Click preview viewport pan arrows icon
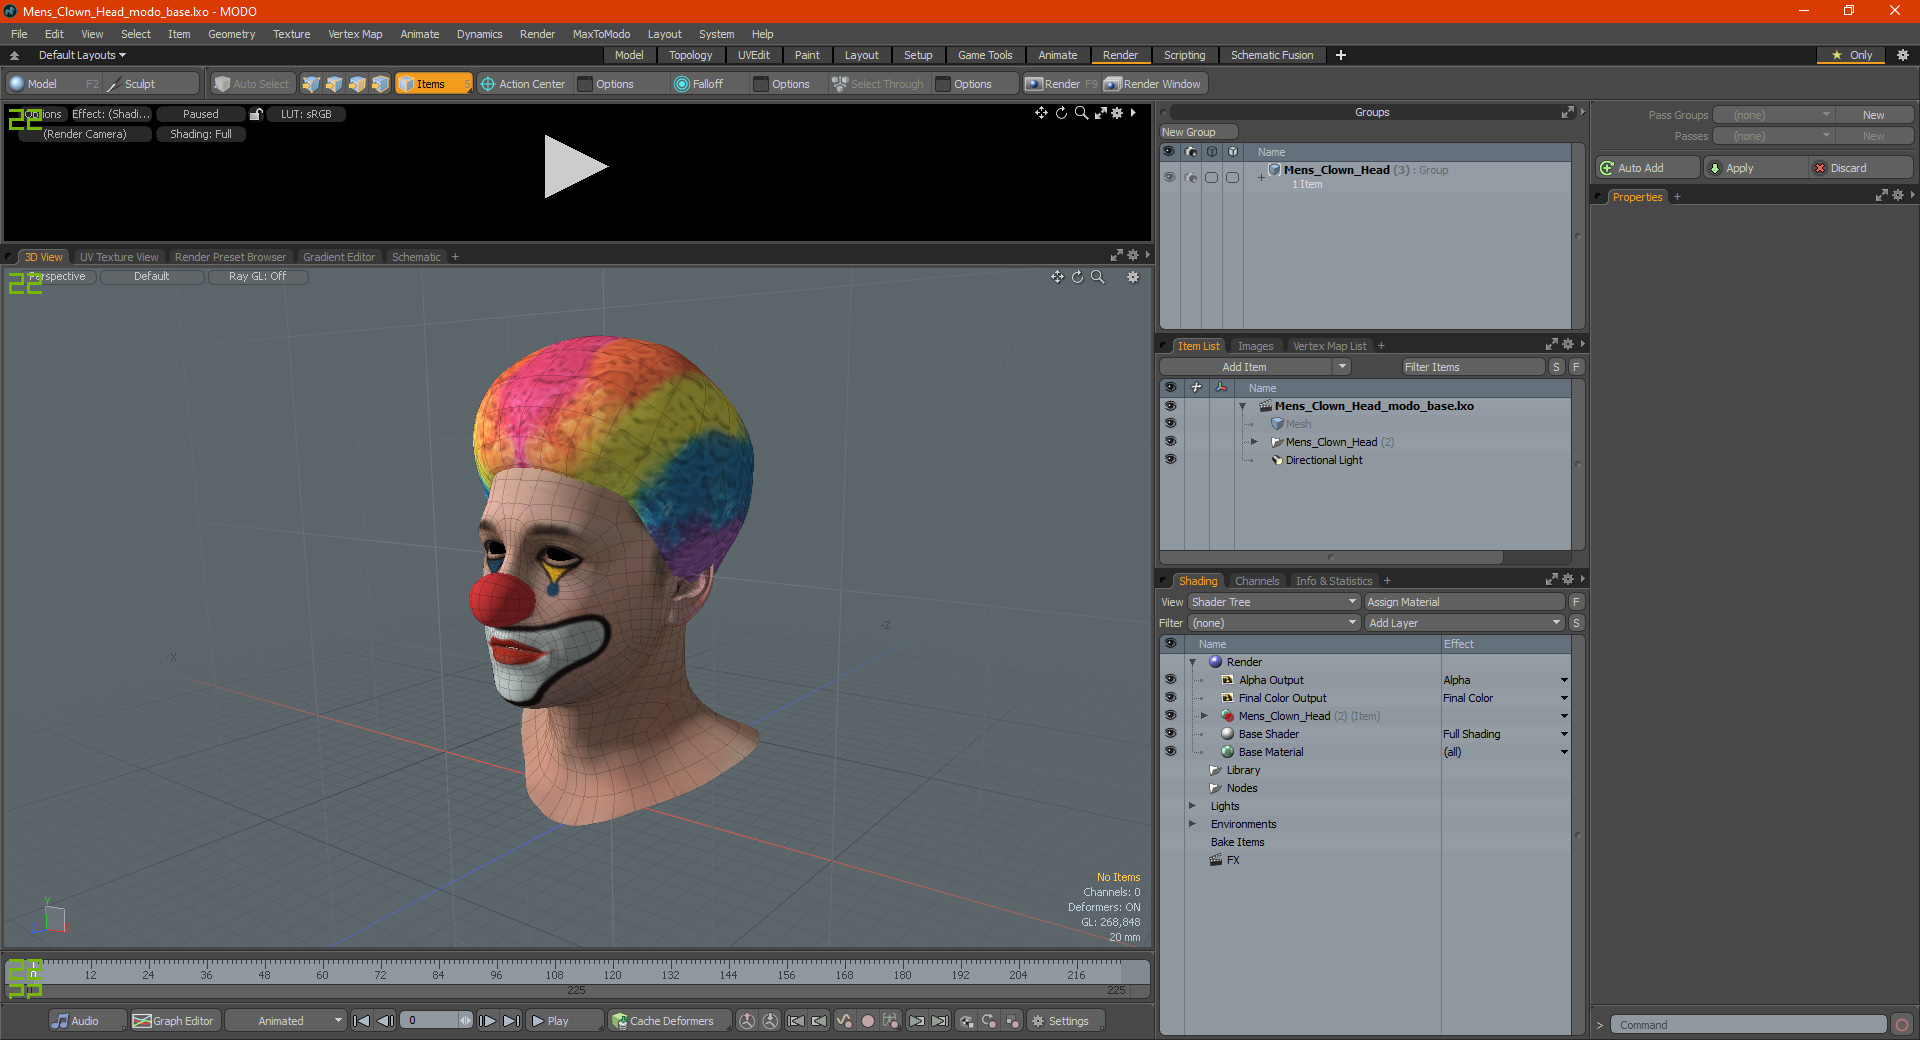 pyautogui.click(x=1041, y=113)
